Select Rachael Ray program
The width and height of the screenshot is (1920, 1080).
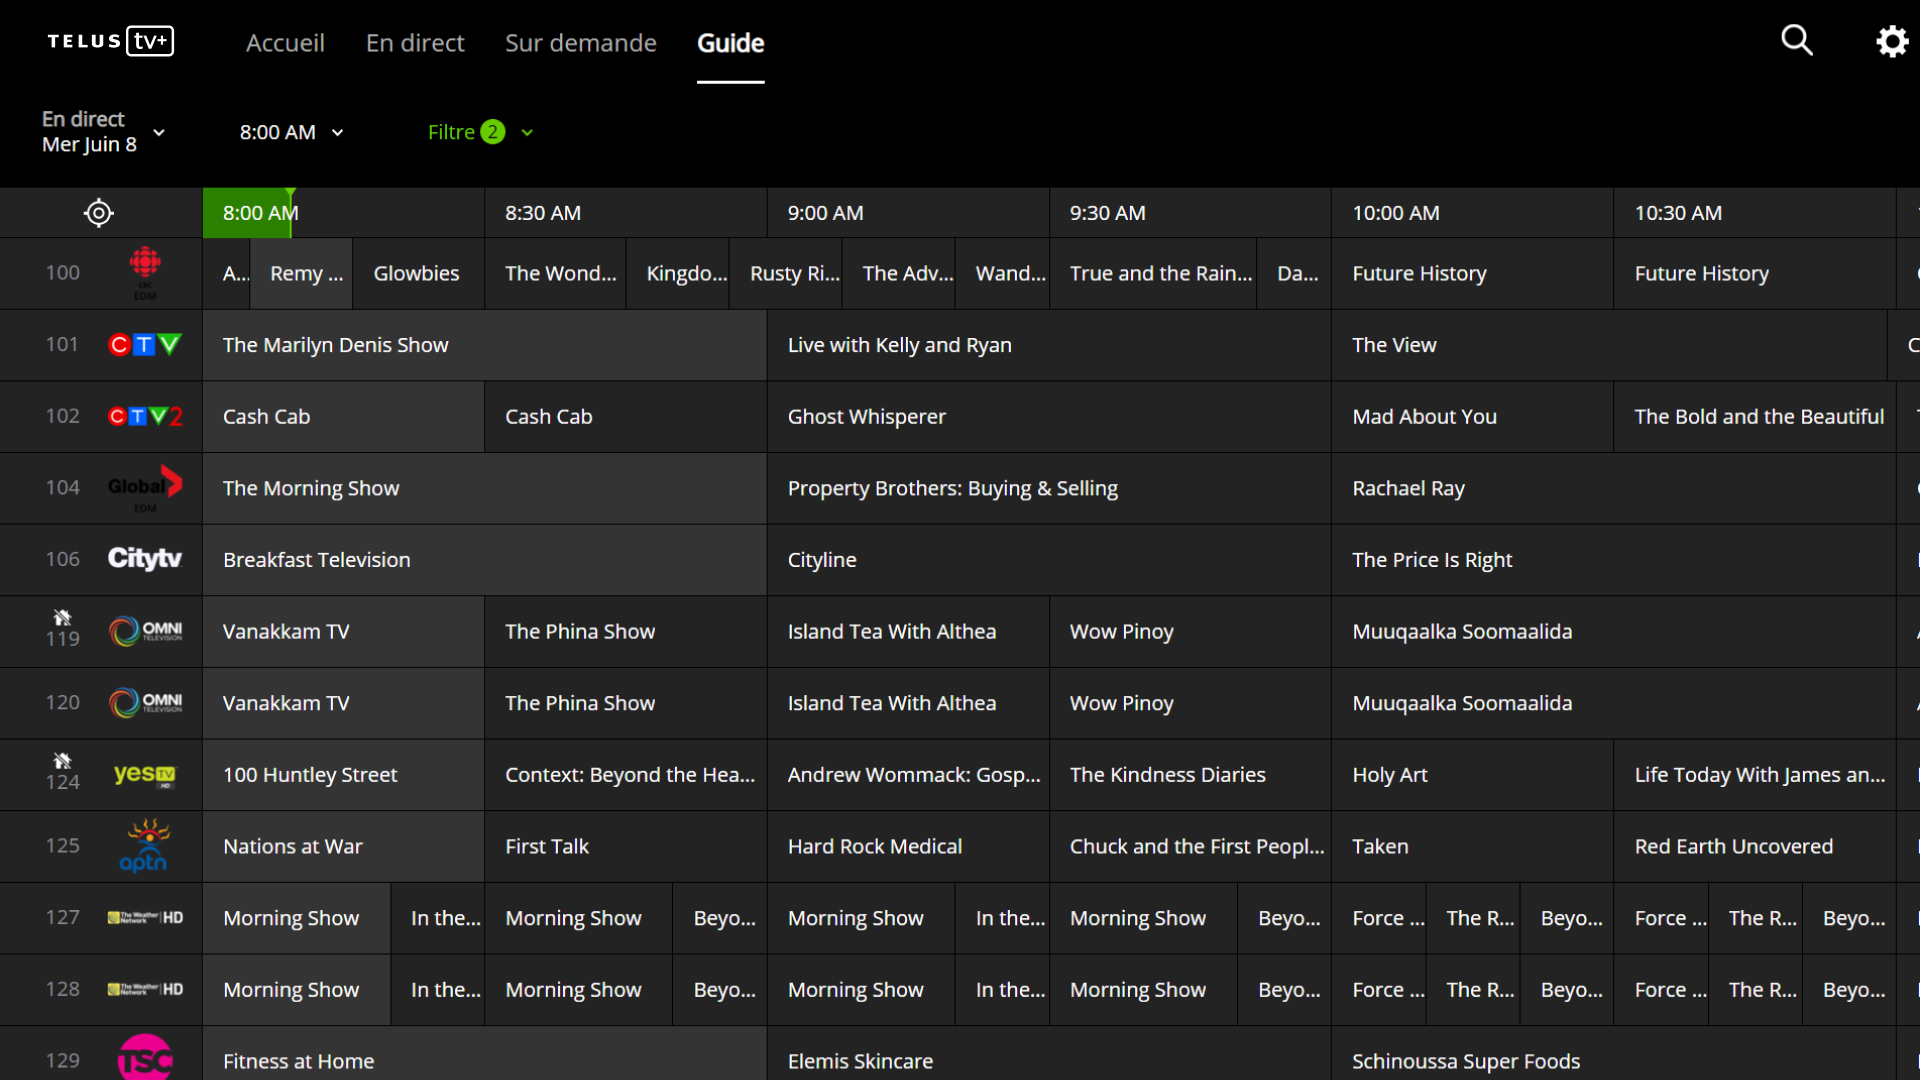(1614, 488)
